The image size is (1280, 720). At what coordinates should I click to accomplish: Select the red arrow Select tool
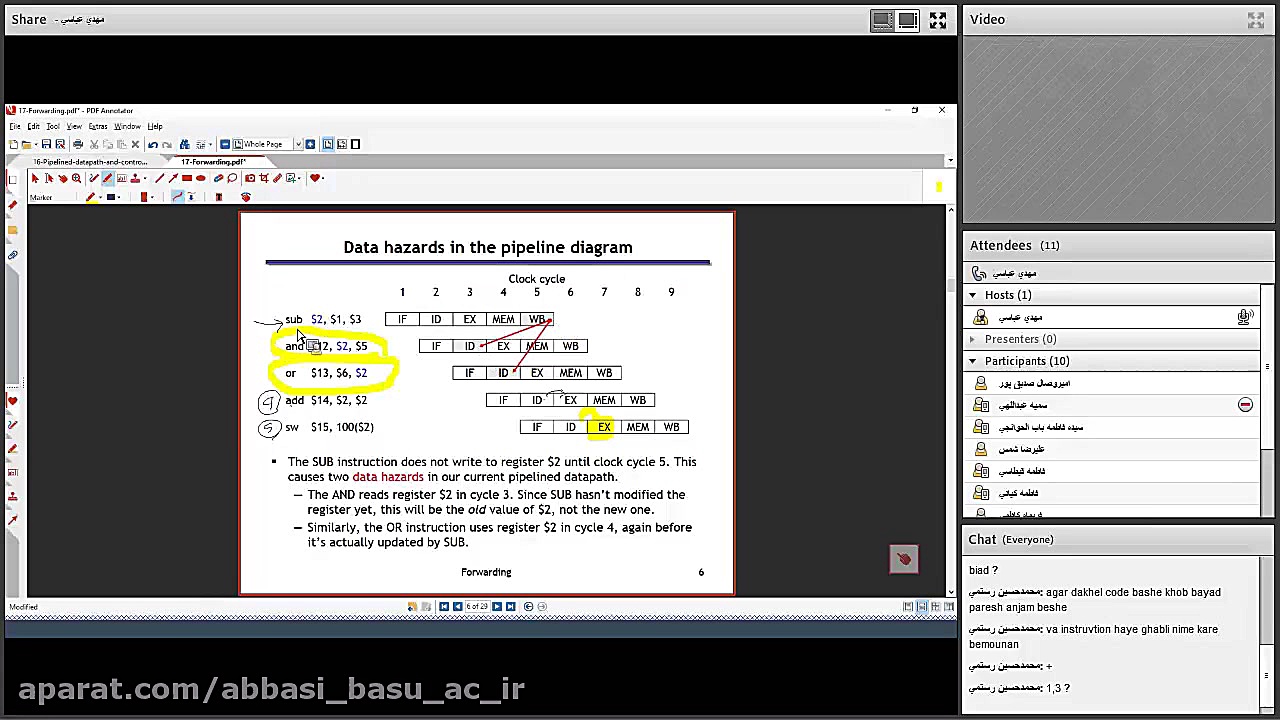(35, 178)
